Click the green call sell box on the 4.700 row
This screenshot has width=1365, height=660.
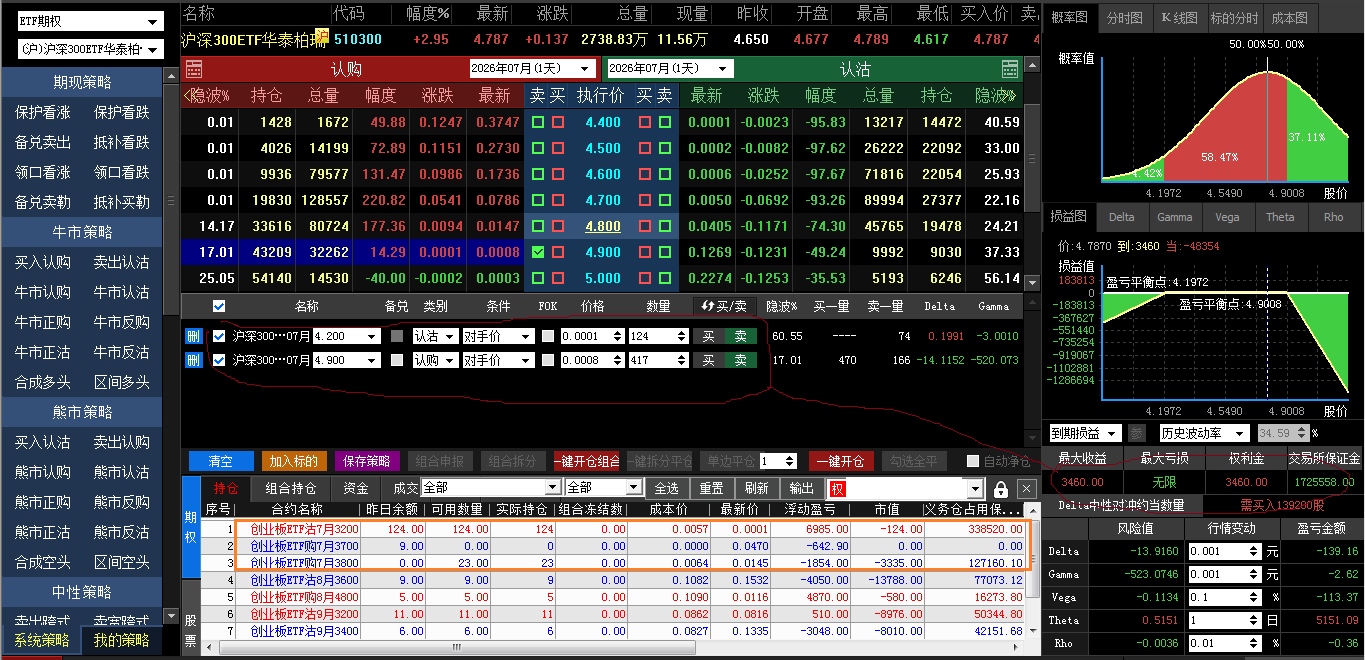[x=538, y=200]
